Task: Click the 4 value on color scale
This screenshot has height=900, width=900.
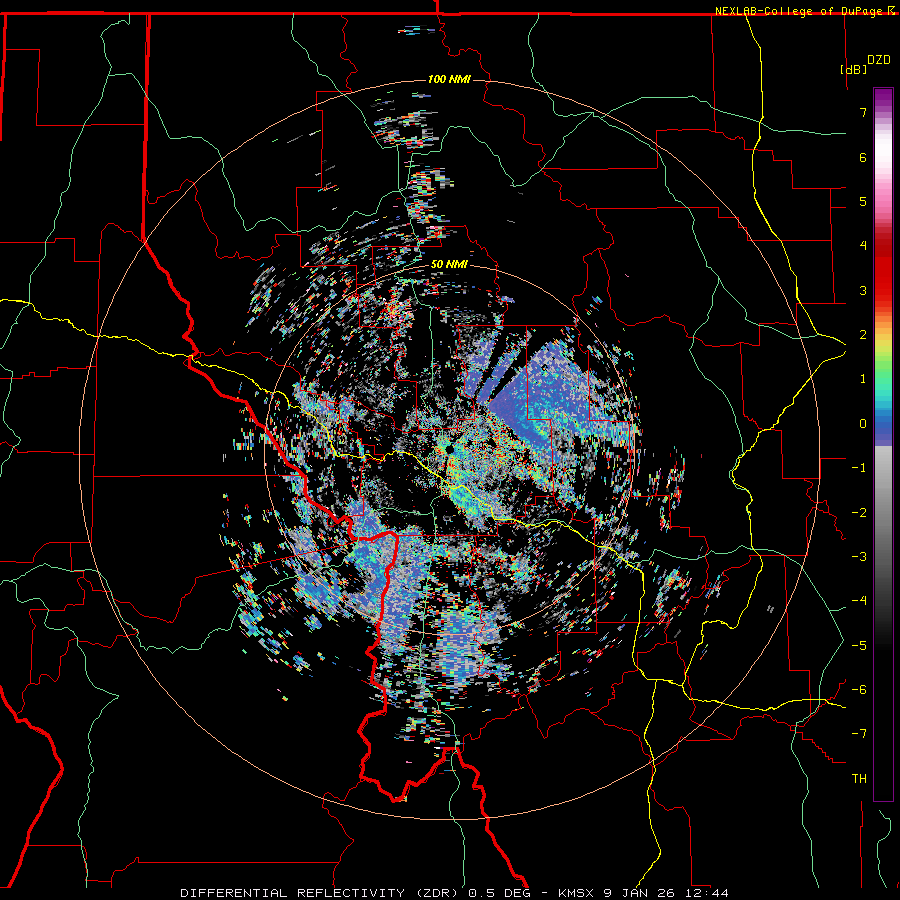Action: point(863,246)
